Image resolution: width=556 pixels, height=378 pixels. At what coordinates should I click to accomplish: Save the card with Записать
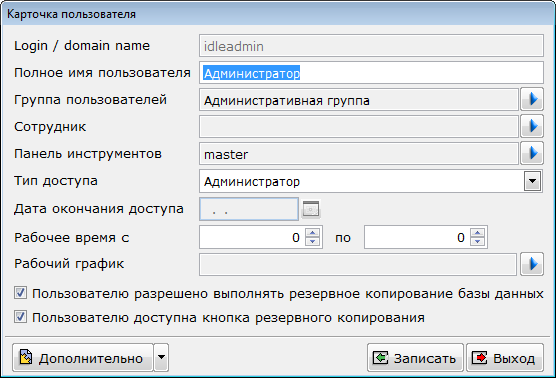(415, 357)
